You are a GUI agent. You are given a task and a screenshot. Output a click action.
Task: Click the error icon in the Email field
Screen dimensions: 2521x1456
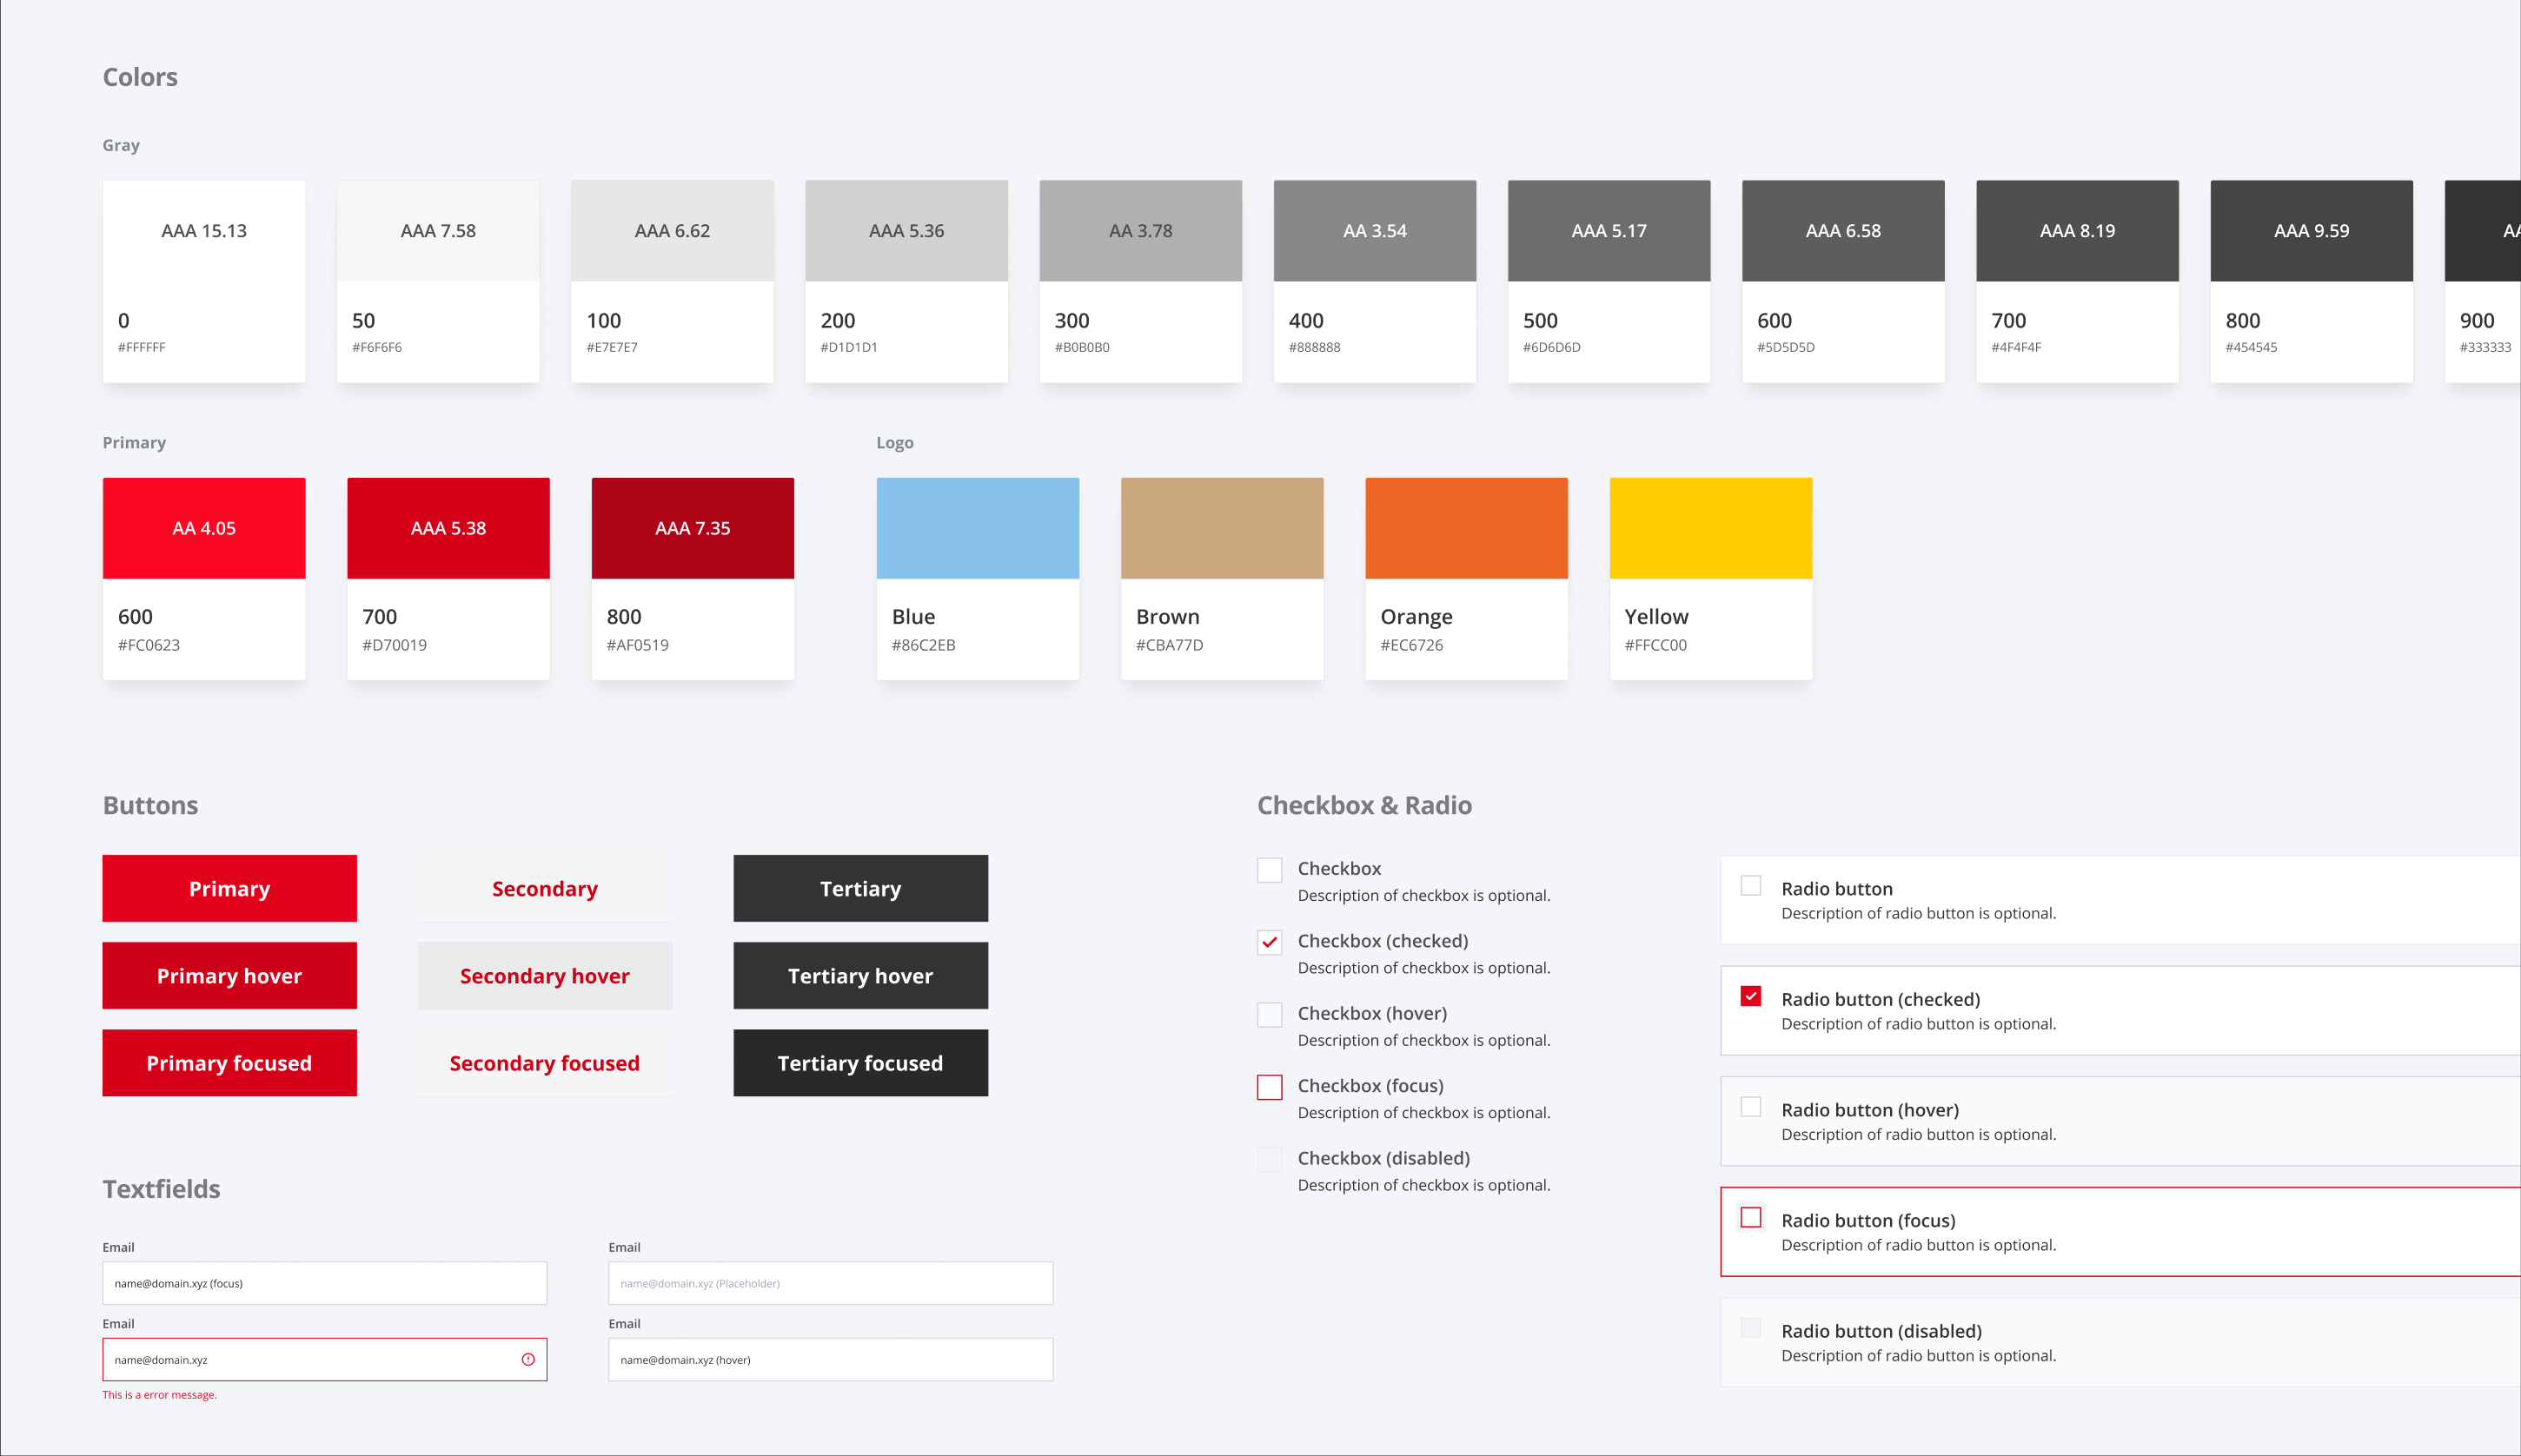coord(528,1359)
